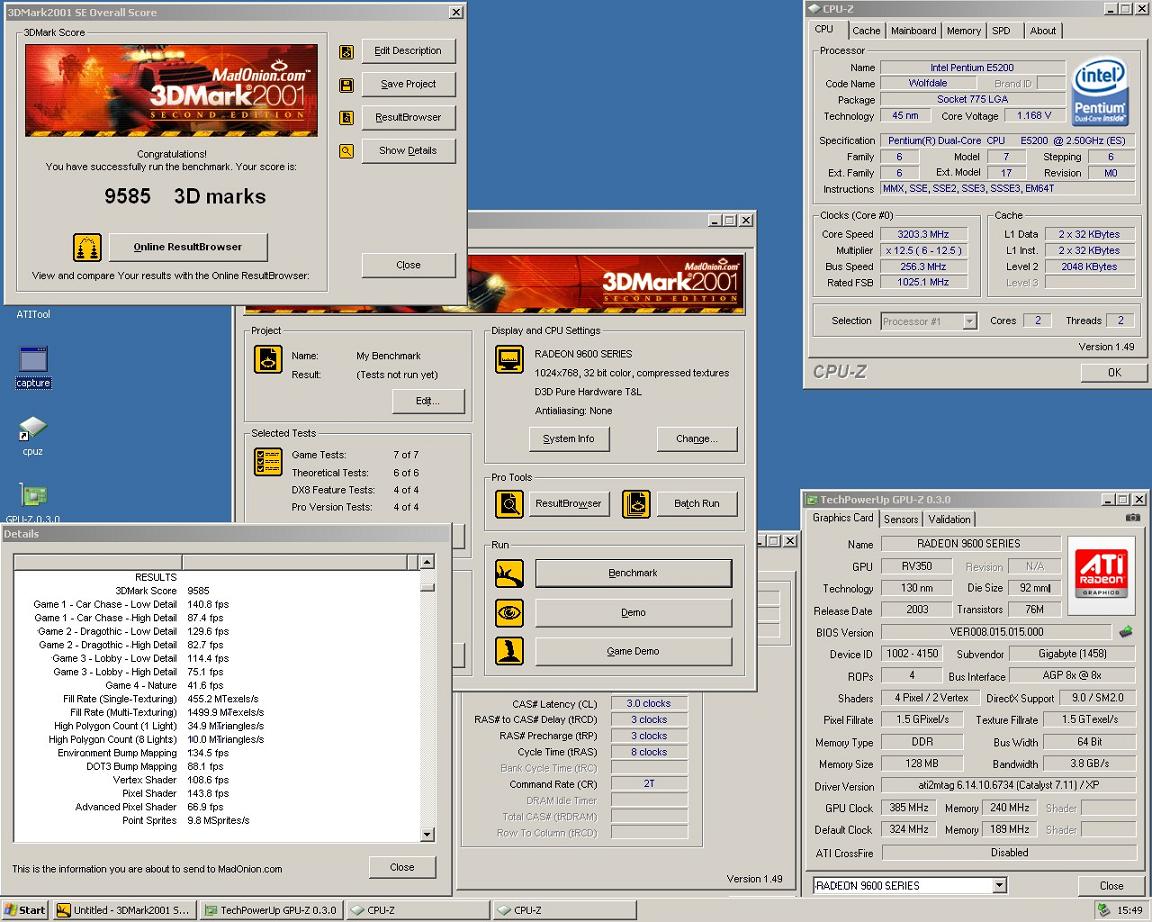Click the Show Details magnifier icon
The width and height of the screenshot is (1152, 922).
(x=346, y=151)
